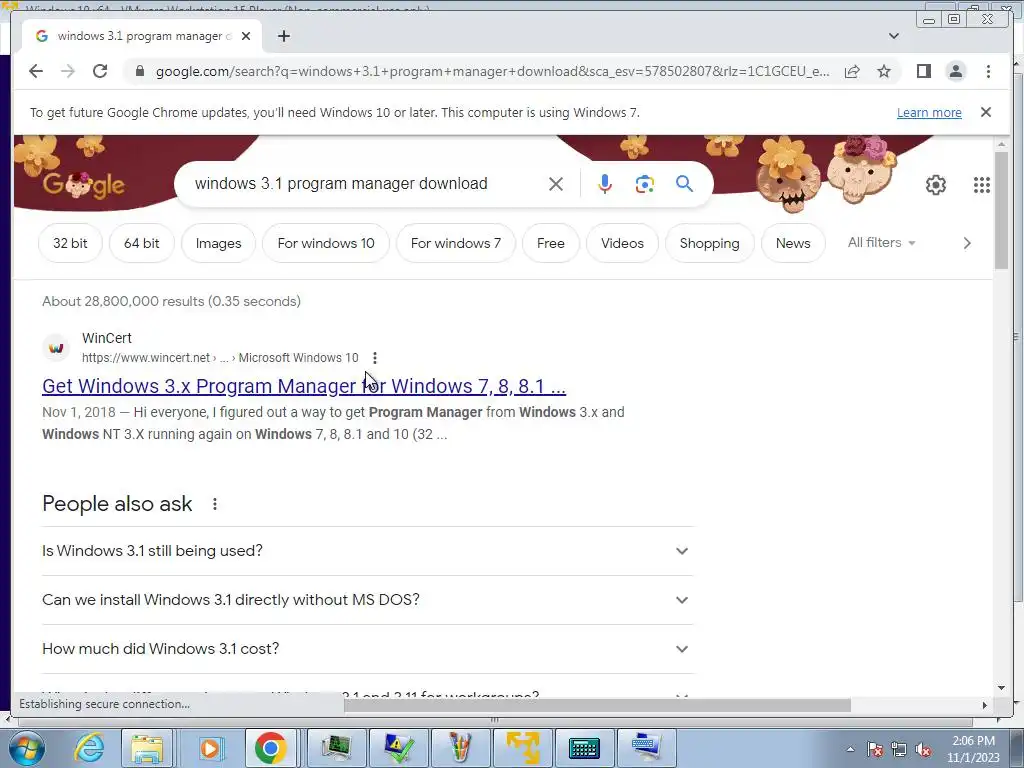Expand Can we install Windows 3.1 question
Image resolution: width=1024 pixels, height=768 pixels.
[x=367, y=600]
